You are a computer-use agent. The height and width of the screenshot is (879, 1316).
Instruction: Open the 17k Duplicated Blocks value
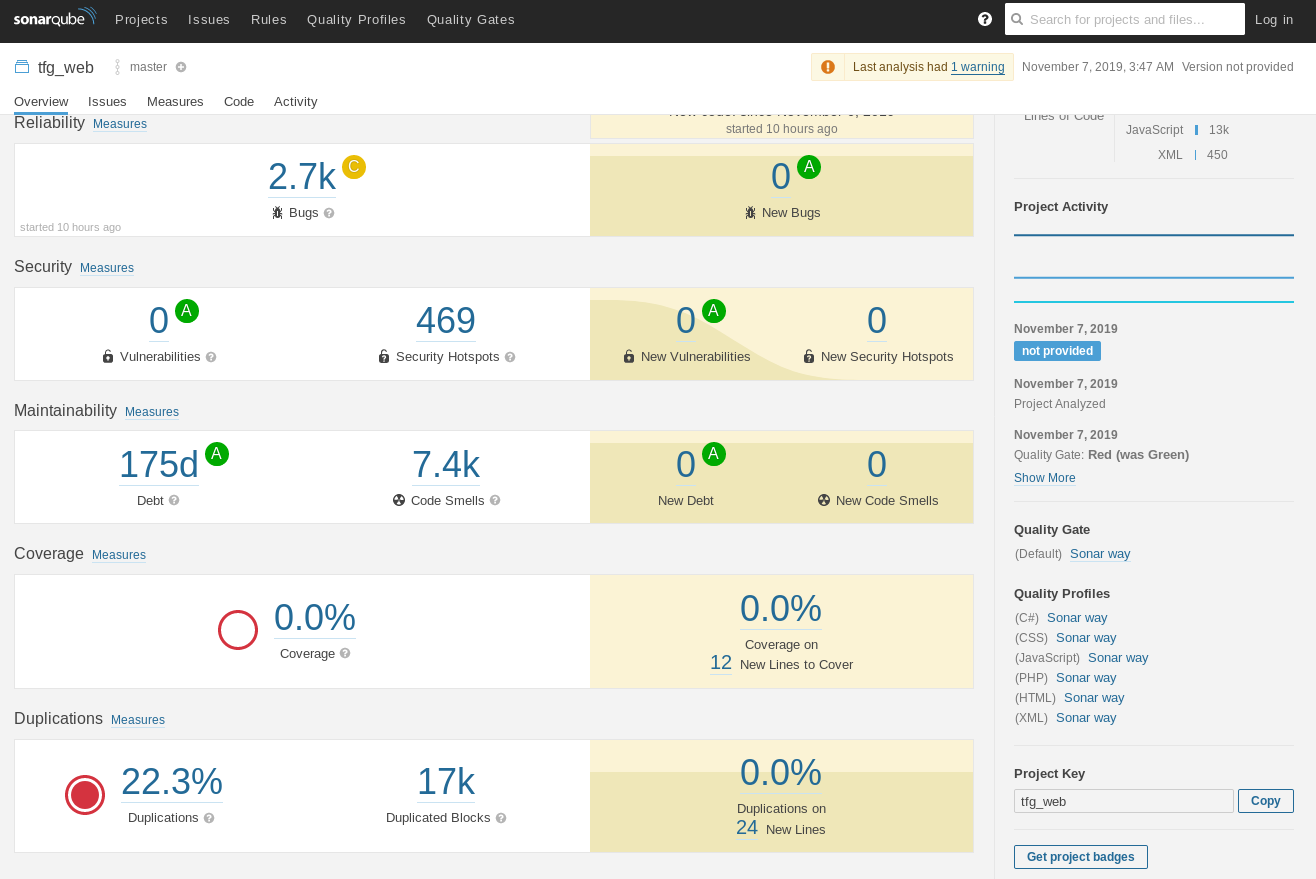click(x=446, y=782)
